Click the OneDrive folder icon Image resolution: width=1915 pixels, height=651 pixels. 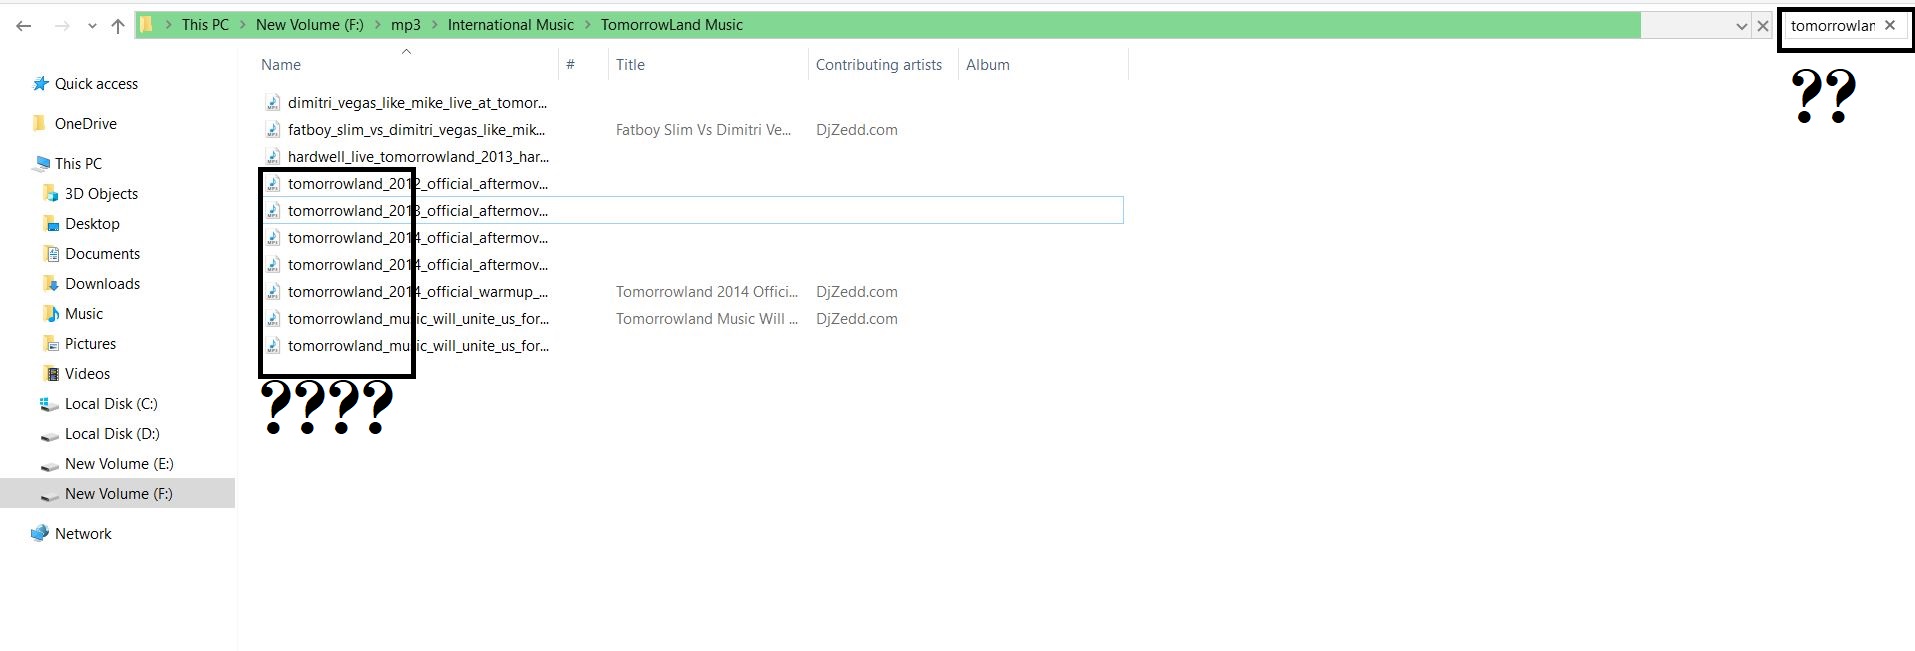point(40,124)
